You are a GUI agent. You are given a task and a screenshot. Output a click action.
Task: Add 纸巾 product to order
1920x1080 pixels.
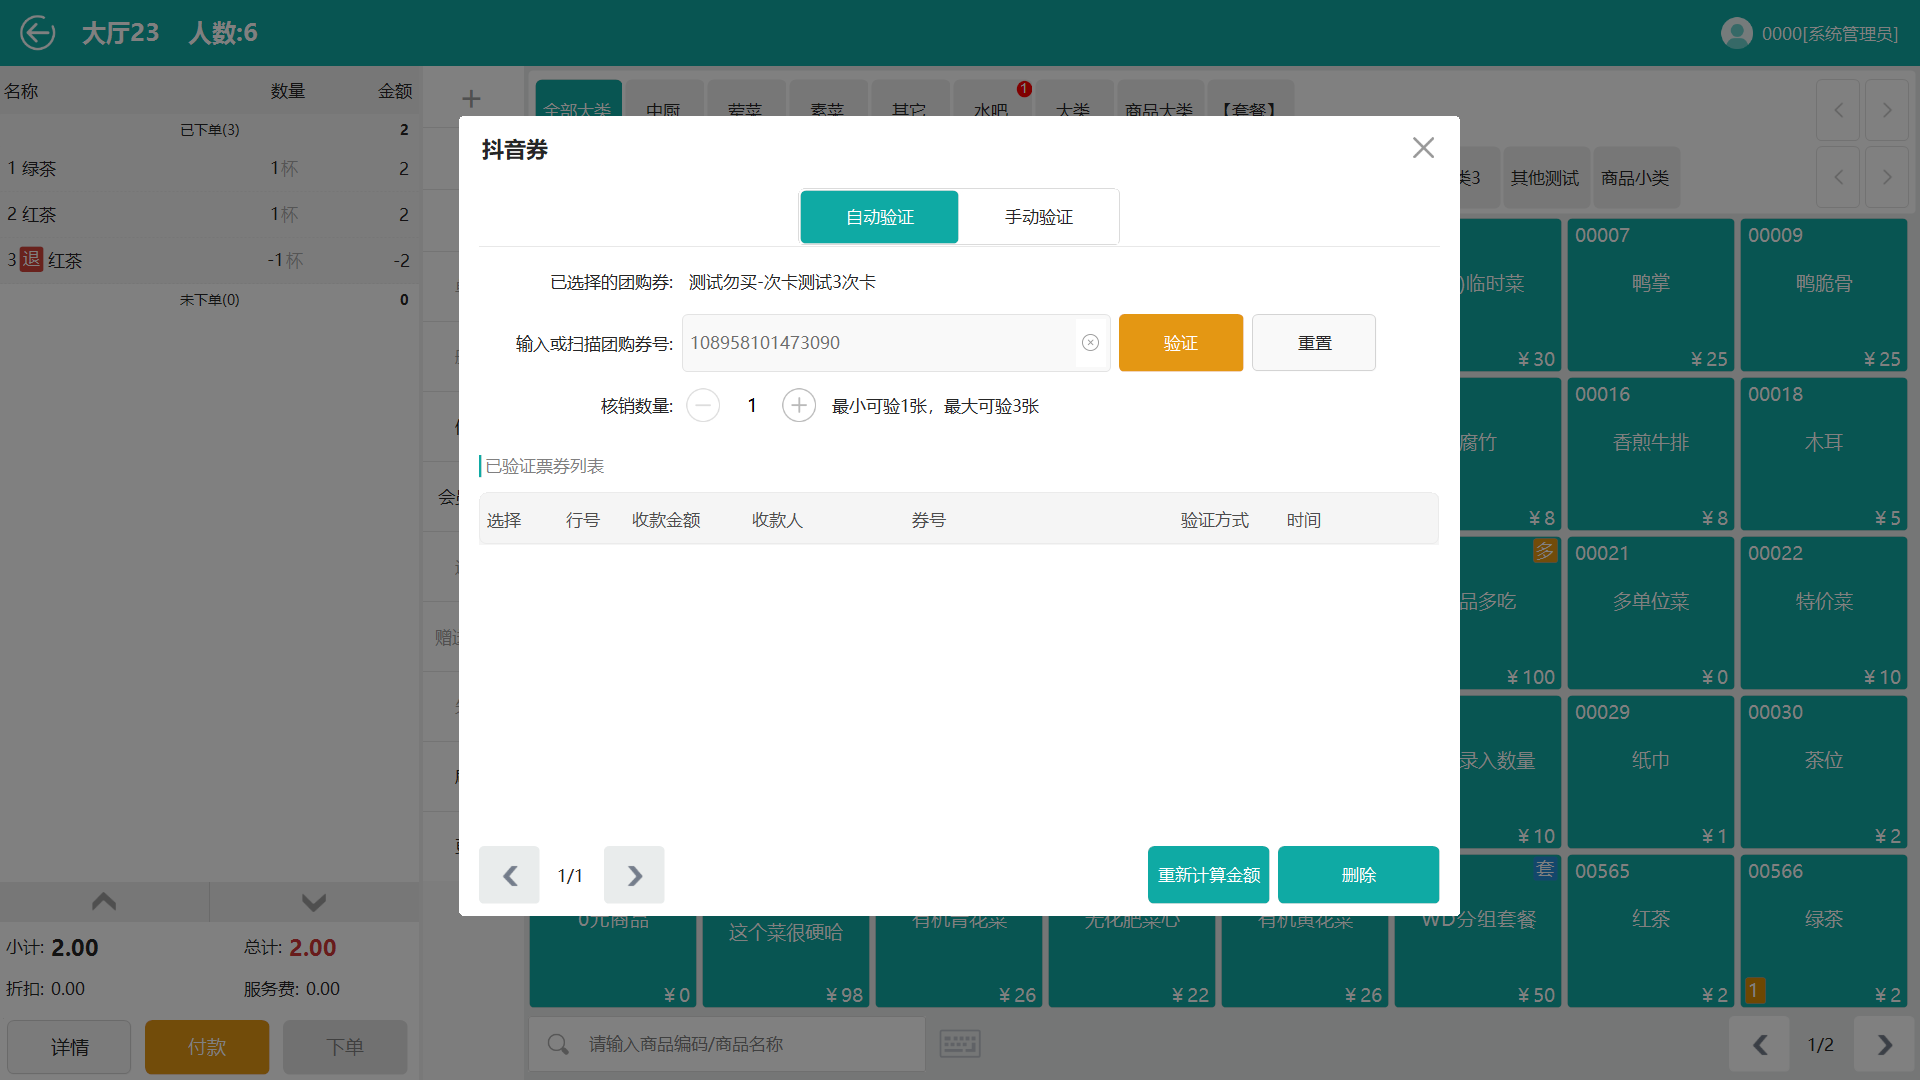click(1651, 772)
